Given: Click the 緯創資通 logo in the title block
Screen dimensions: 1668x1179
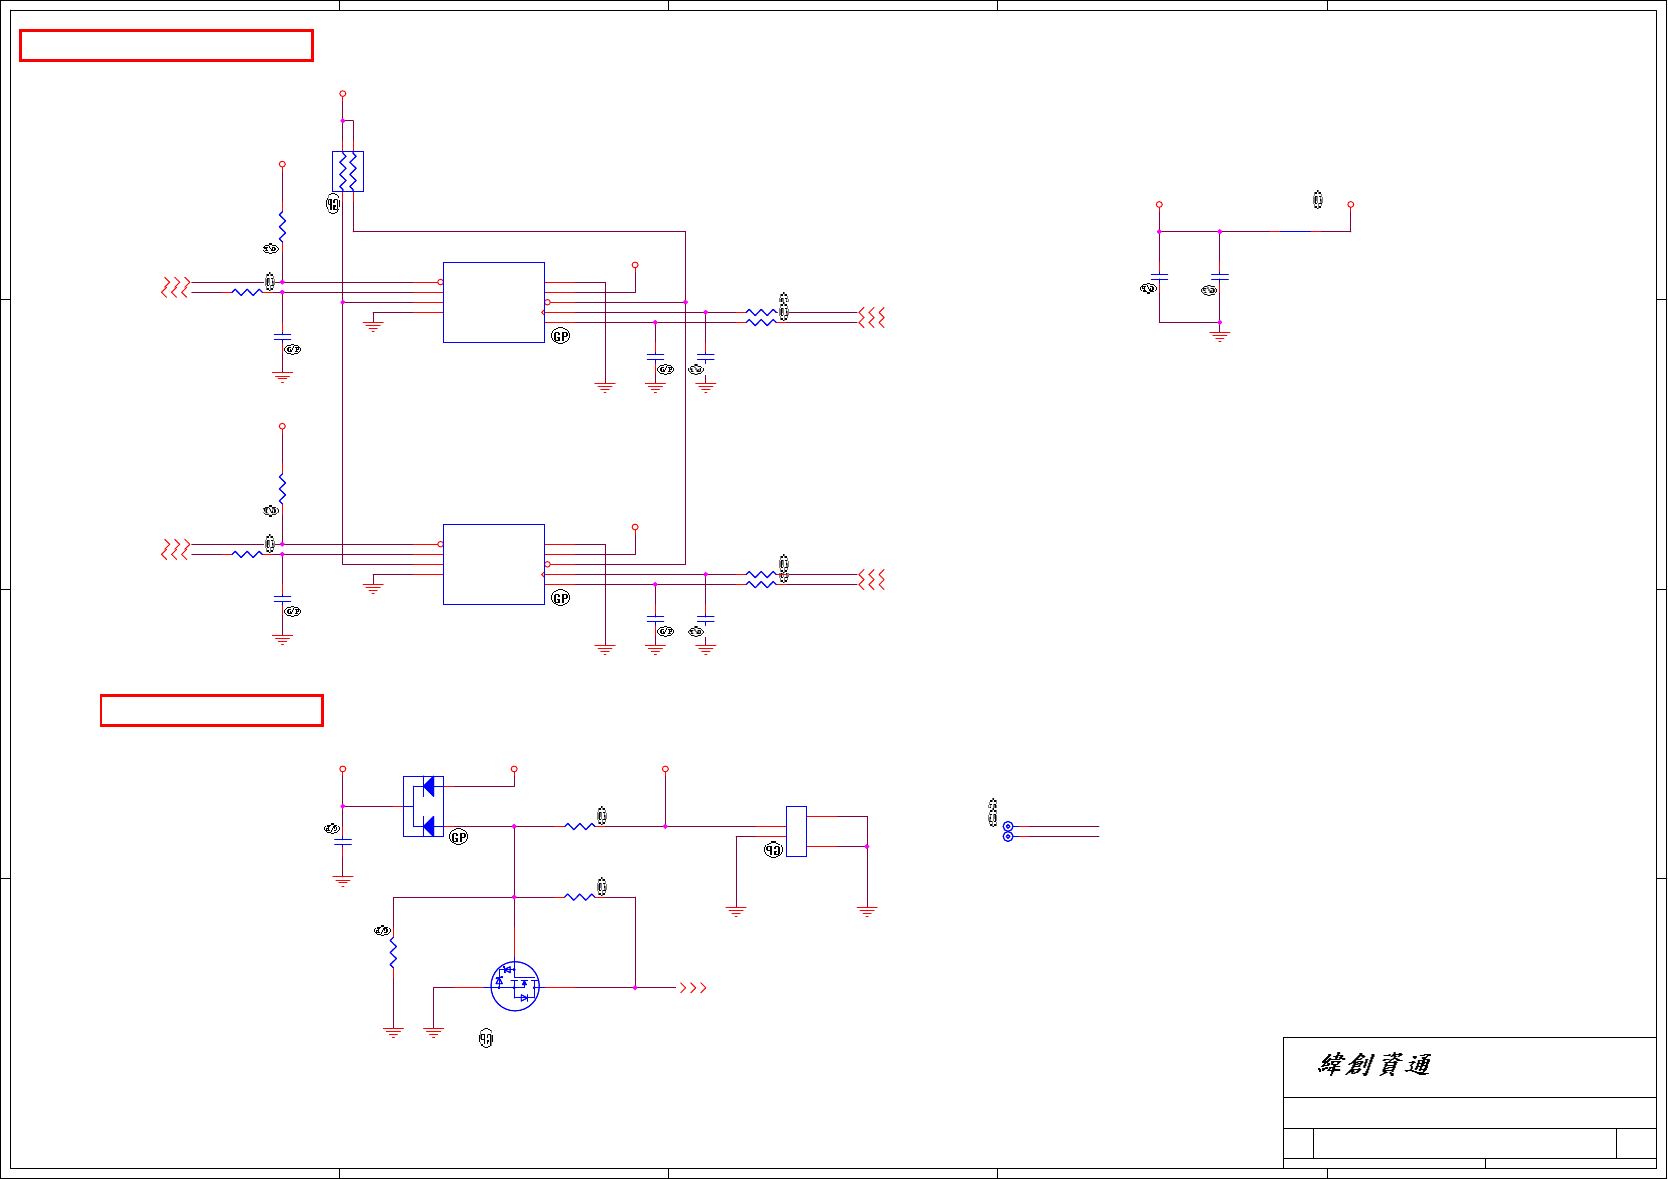Looking at the screenshot, I should (1374, 1065).
